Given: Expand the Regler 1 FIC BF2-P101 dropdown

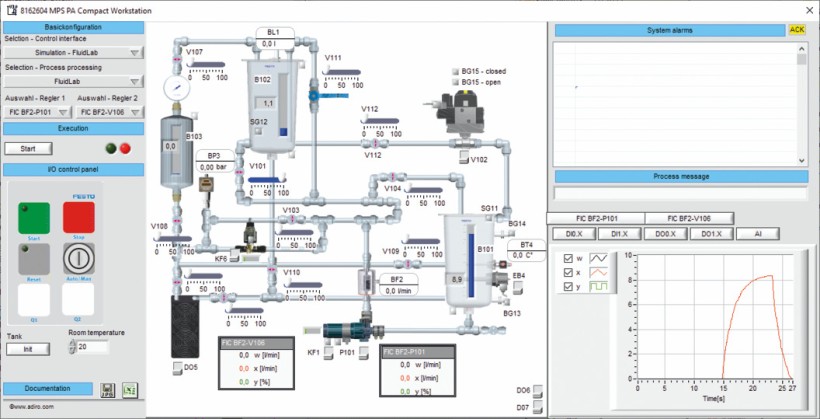Looking at the screenshot, I should click(x=37, y=112).
